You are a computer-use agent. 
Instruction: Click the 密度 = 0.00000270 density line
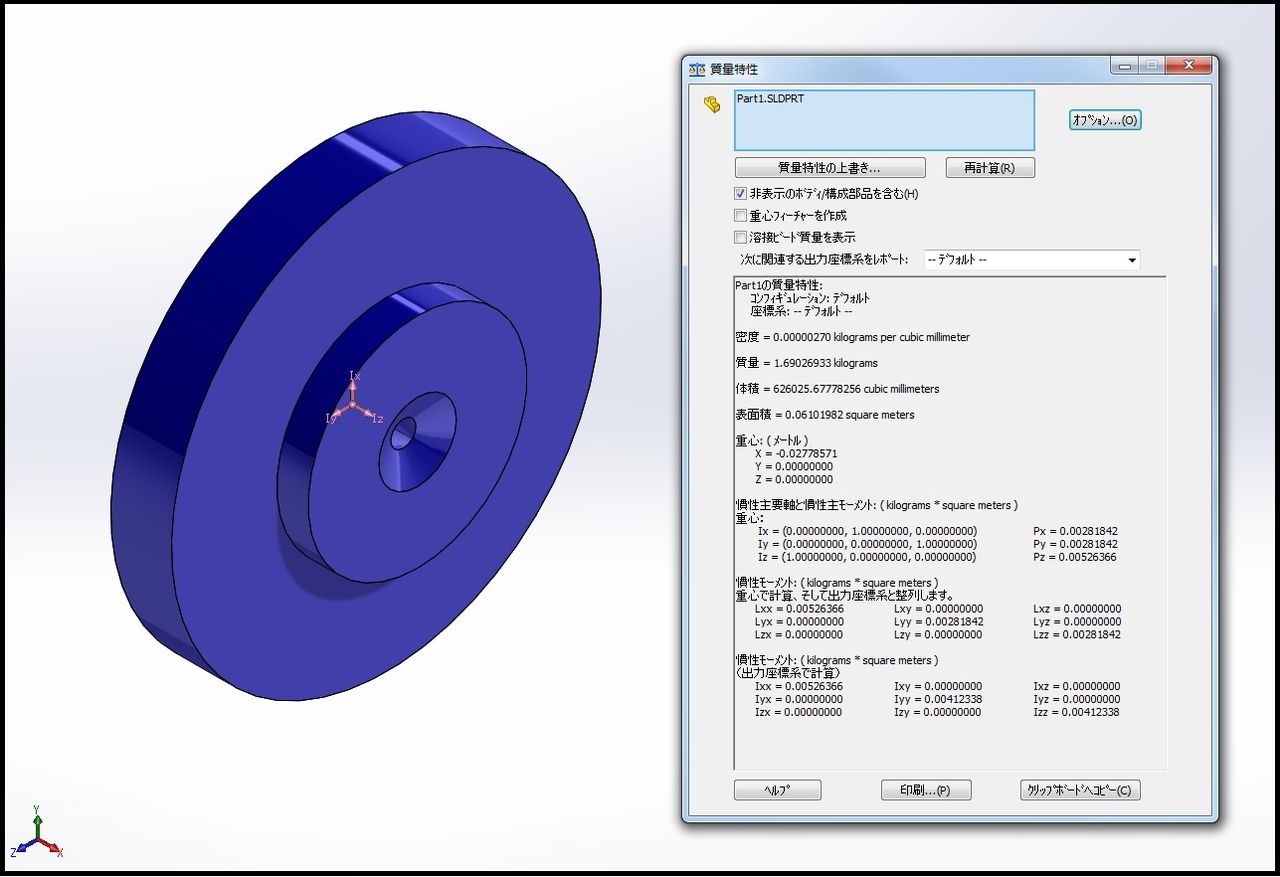click(852, 337)
